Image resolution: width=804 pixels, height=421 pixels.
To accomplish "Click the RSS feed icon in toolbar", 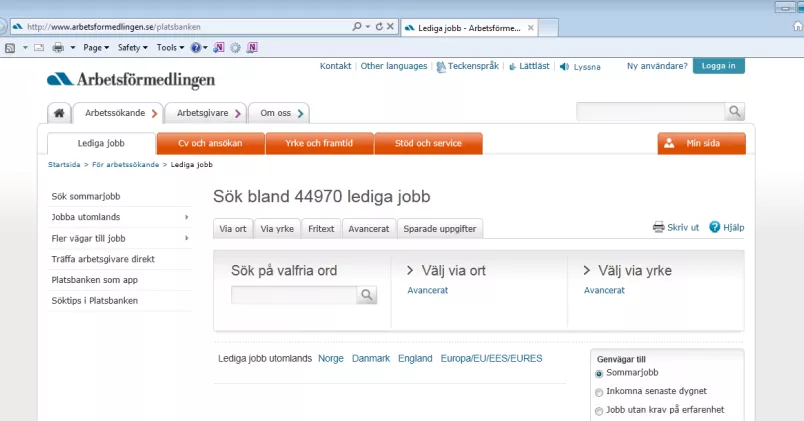I will pyautogui.click(x=10, y=47).
